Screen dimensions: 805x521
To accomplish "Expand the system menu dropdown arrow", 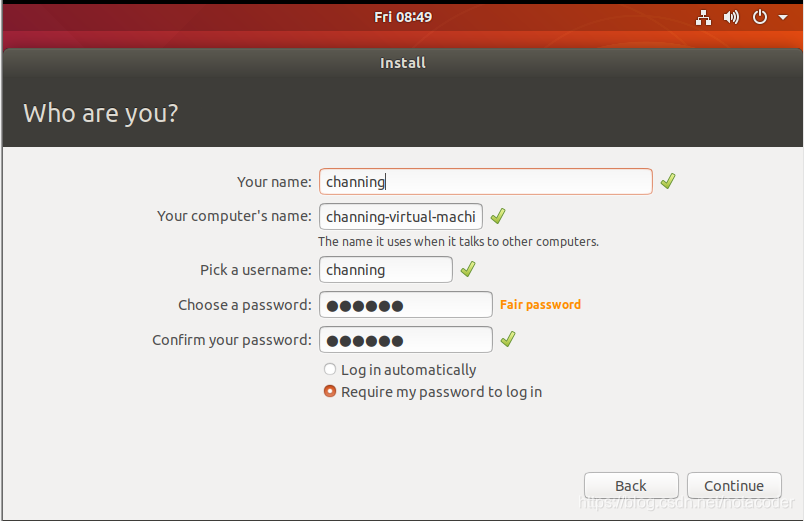I will click(783, 17).
